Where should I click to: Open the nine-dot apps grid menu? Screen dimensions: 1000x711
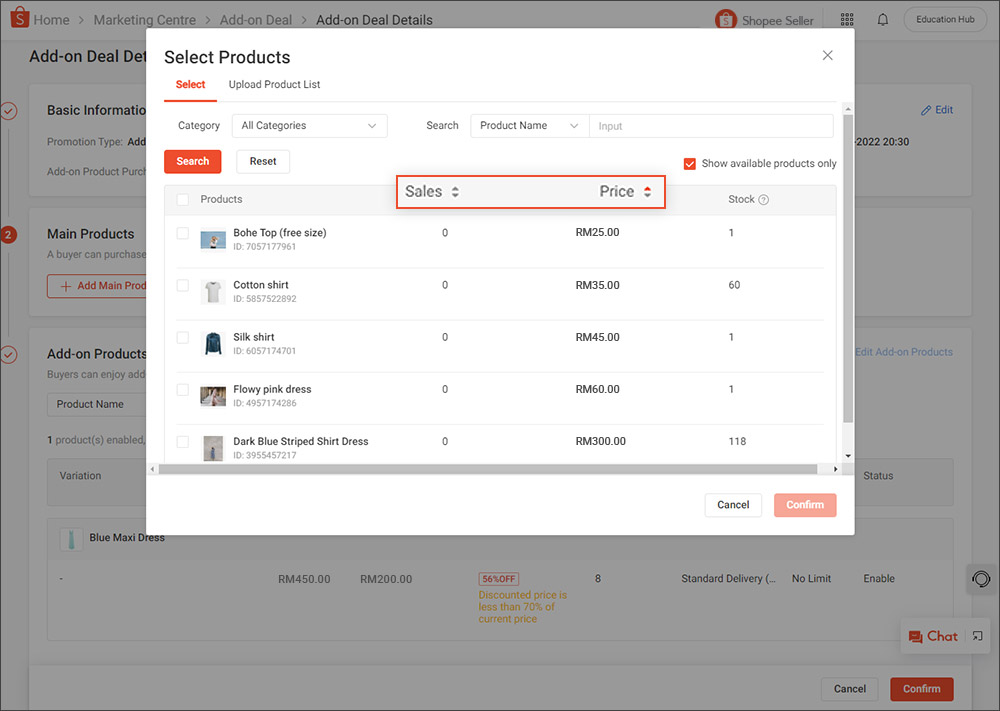tap(846, 19)
